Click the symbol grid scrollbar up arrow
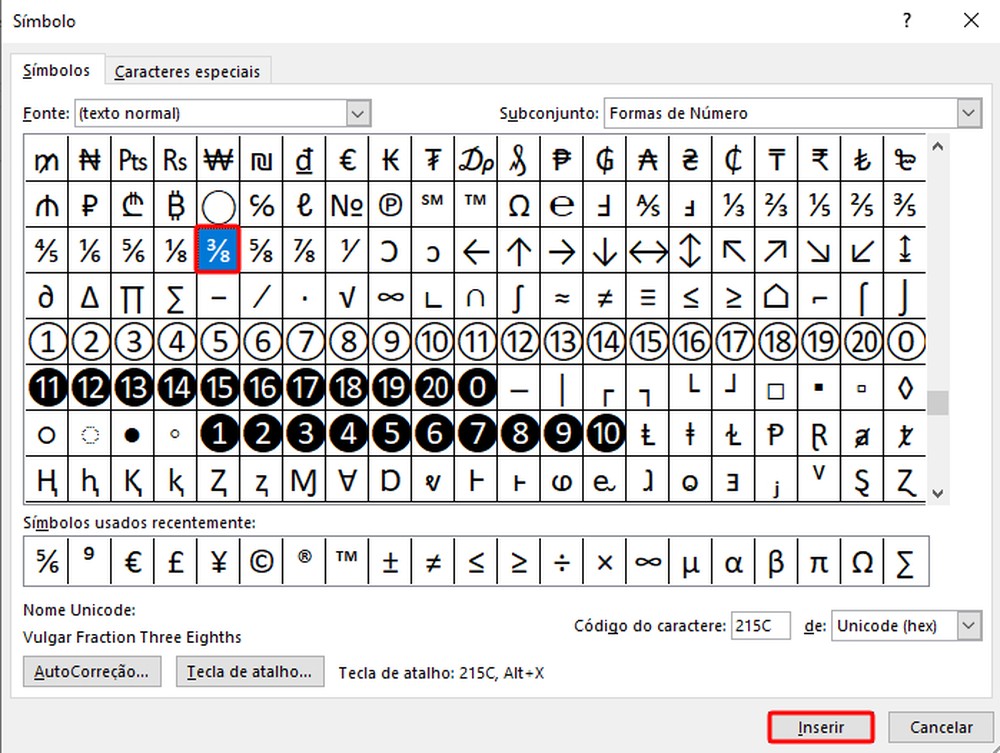 (x=937, y=147)
